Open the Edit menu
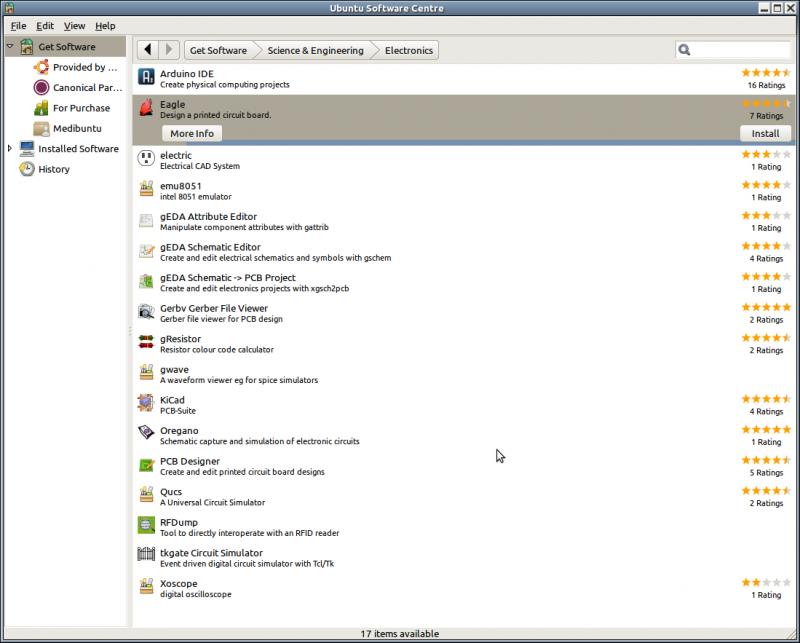 (x=45, y=26)
